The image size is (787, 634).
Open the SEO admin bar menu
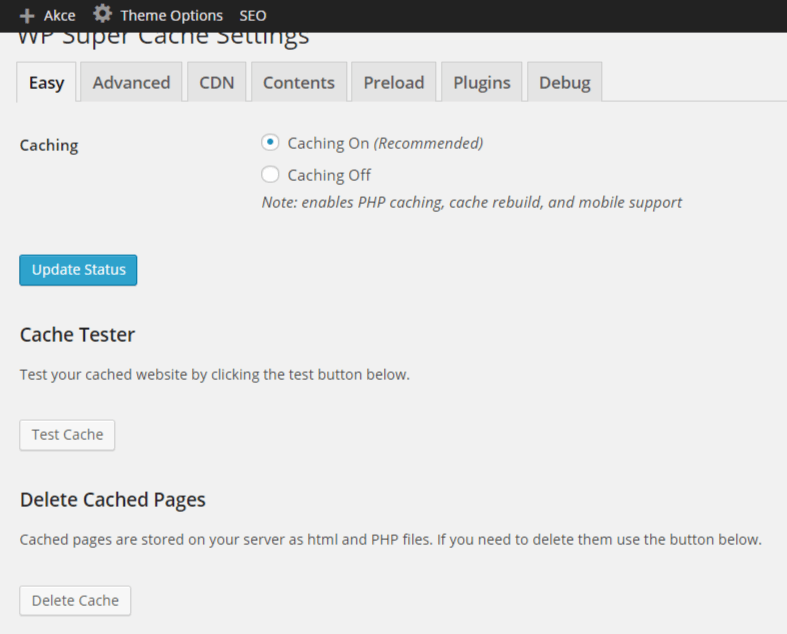pos(252,16)
